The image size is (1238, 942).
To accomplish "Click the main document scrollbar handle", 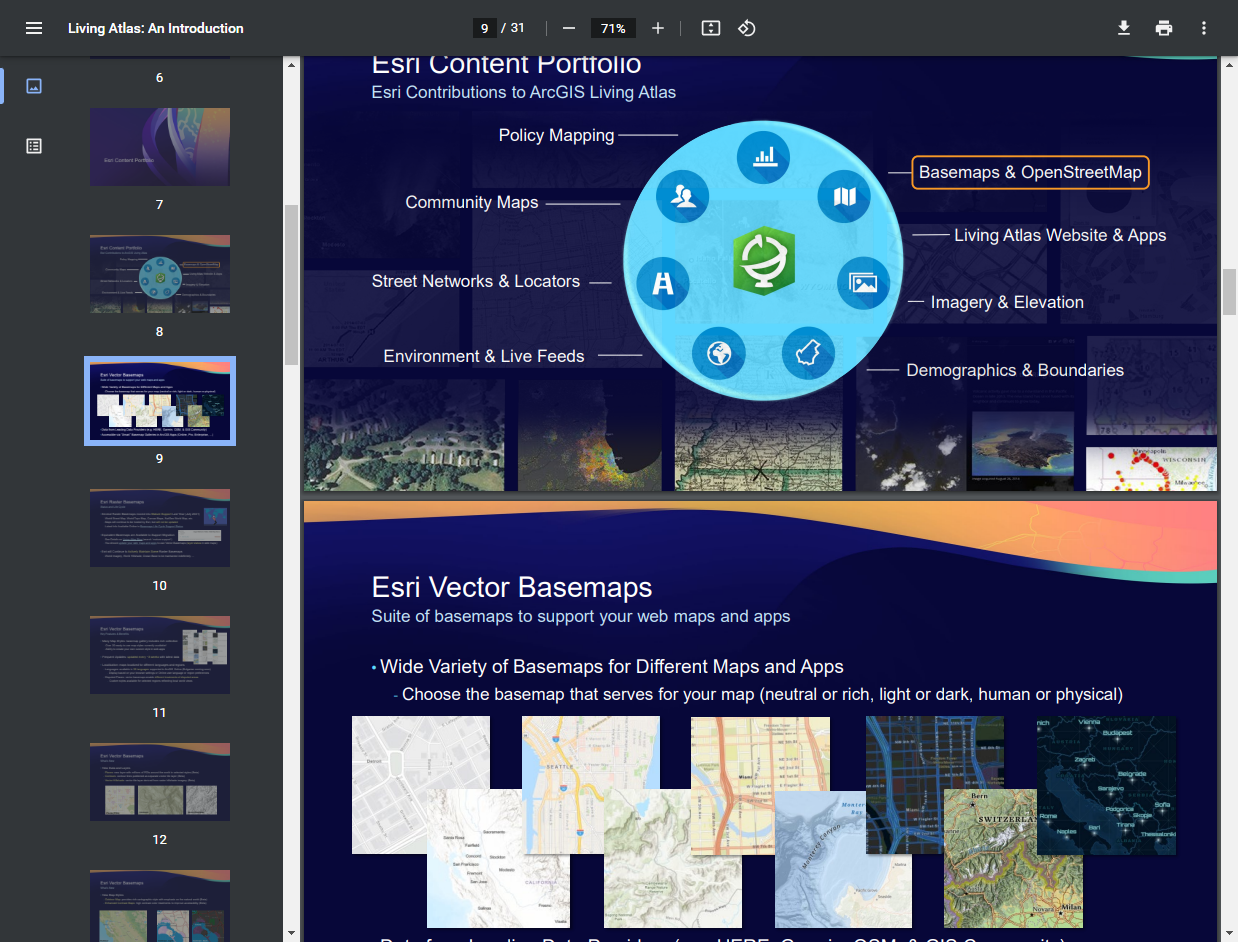I will (1229, 291).
